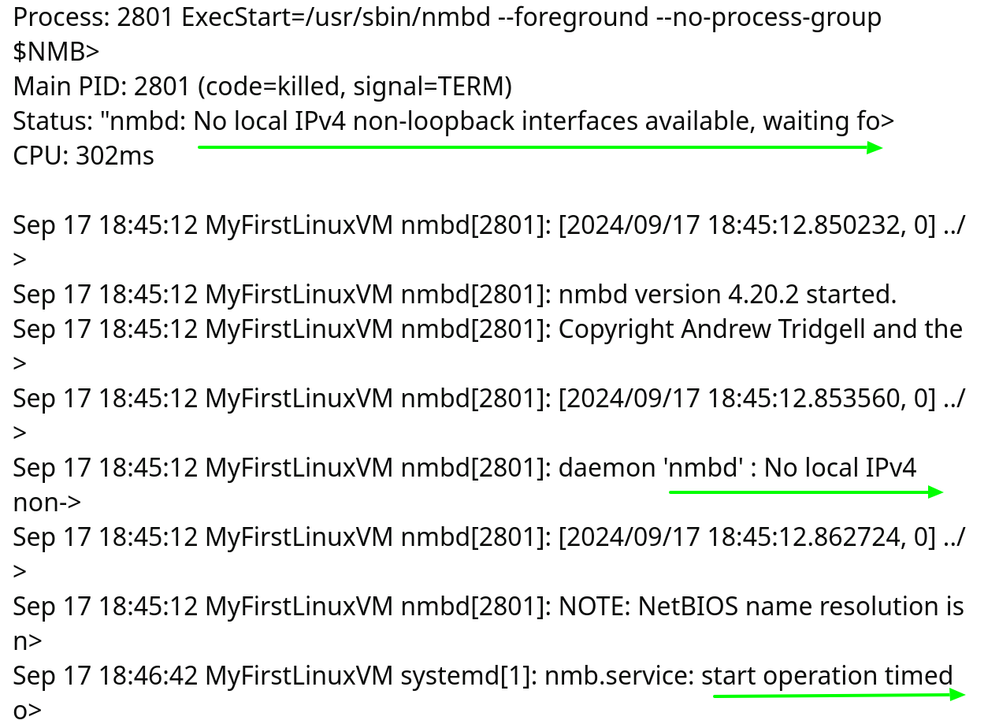Click 'nmb.service: start operation timed' text
This screenshot has height=720, width=999.
coord(748,676)
